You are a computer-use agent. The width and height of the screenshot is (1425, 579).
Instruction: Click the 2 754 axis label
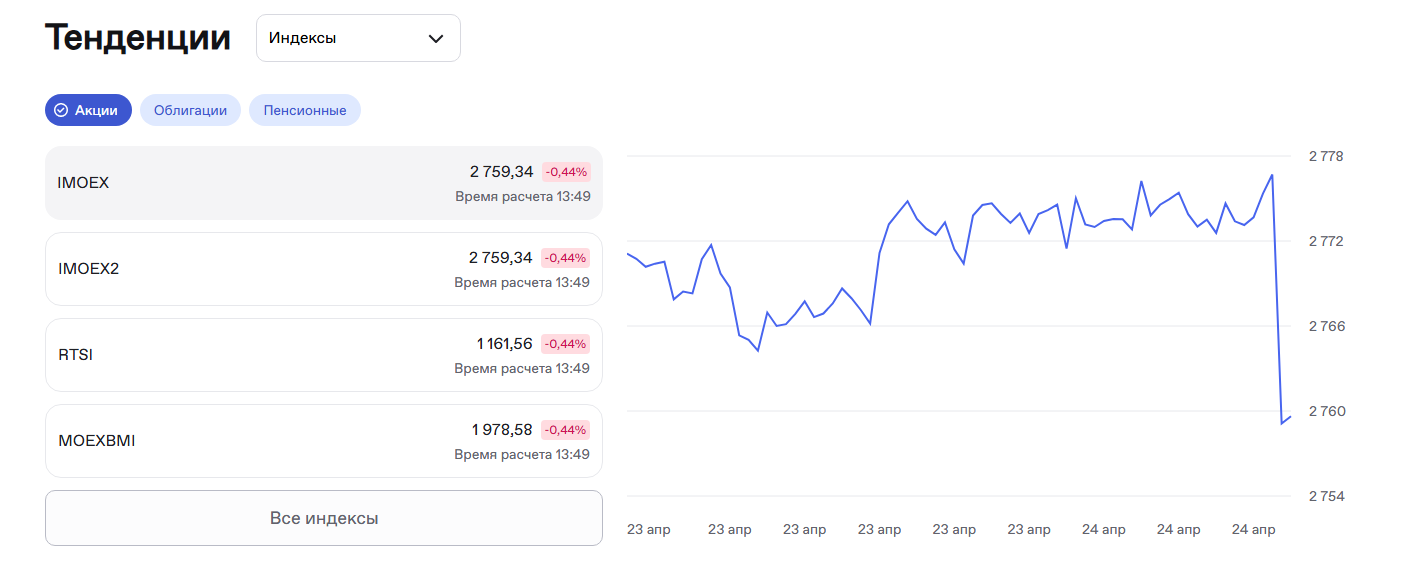1326,496
